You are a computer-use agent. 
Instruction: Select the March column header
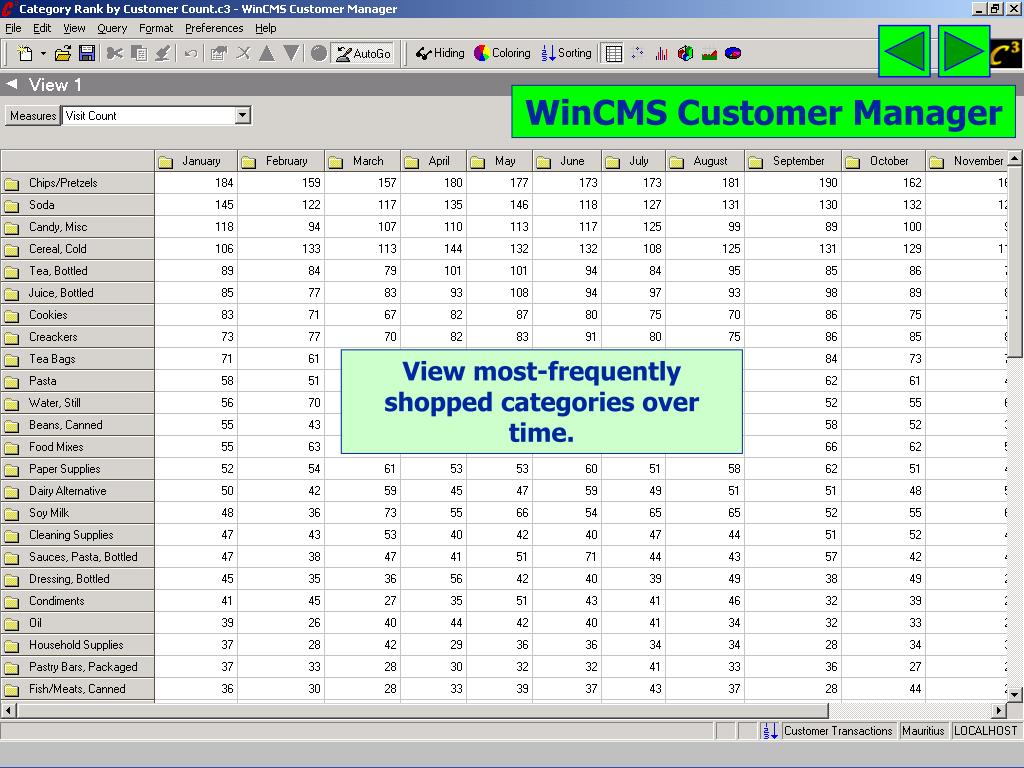tap(362, 161)
